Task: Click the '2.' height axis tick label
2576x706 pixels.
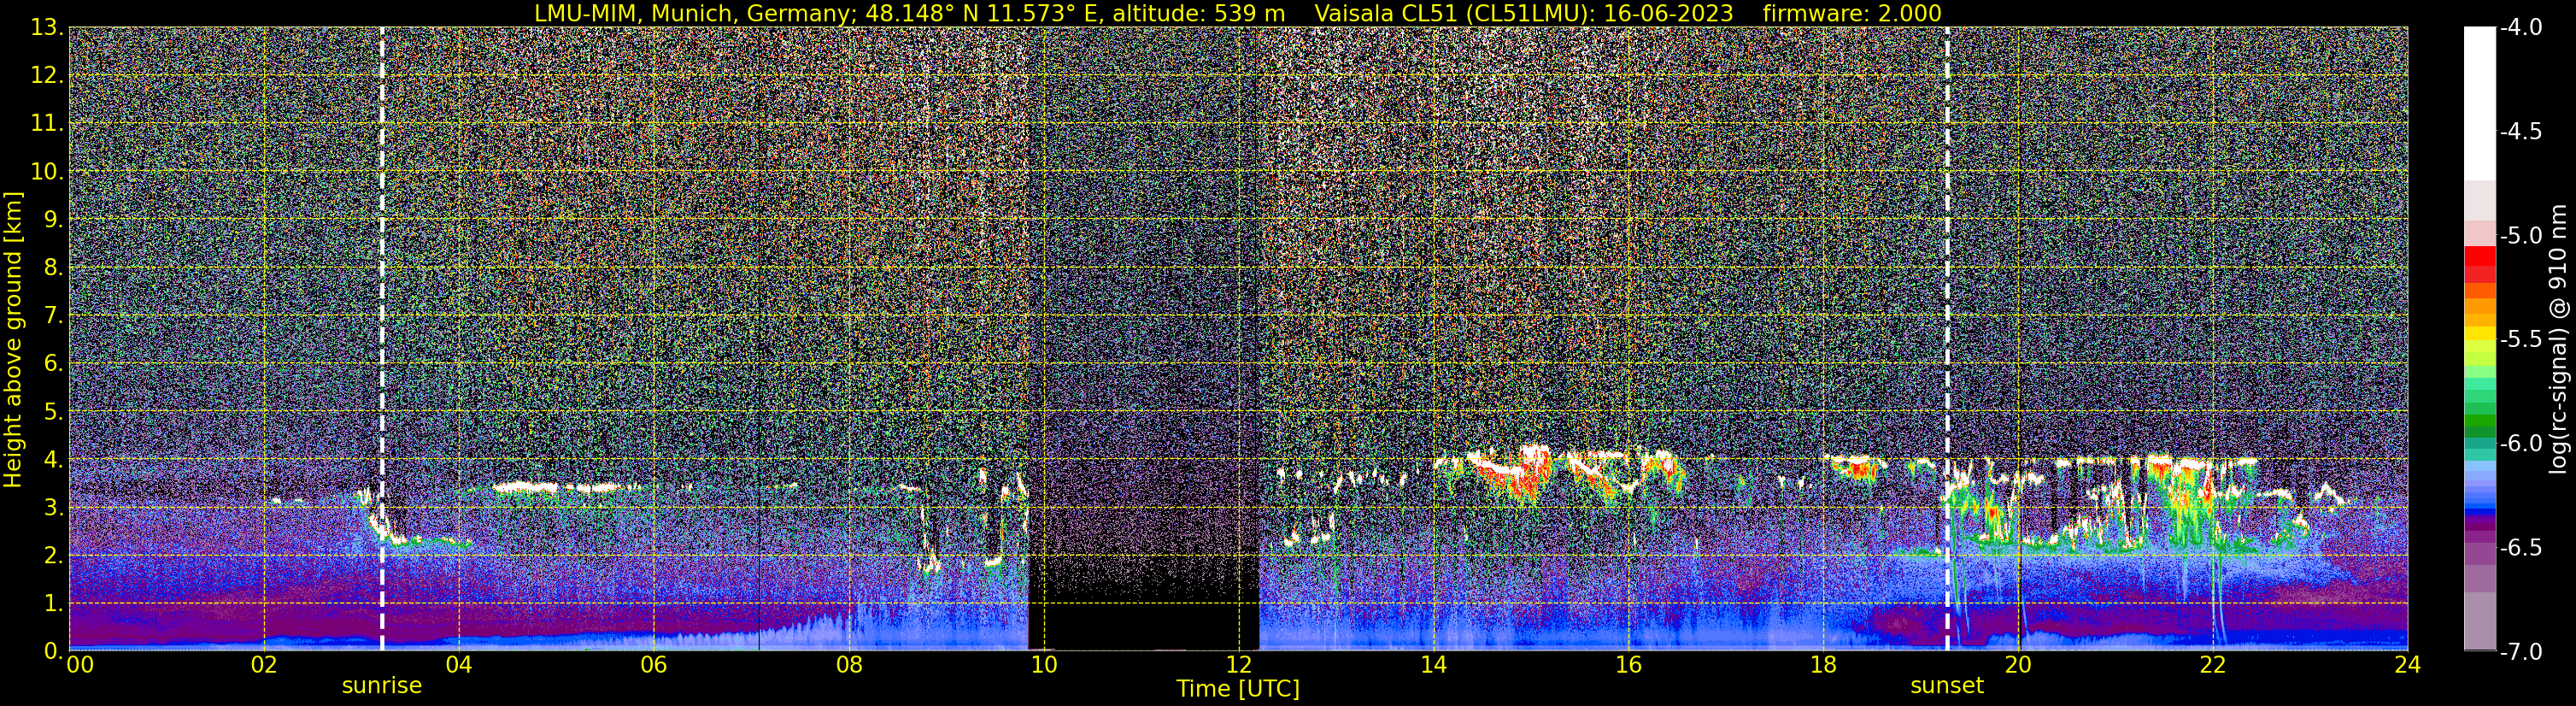Action: pos(54,555)
